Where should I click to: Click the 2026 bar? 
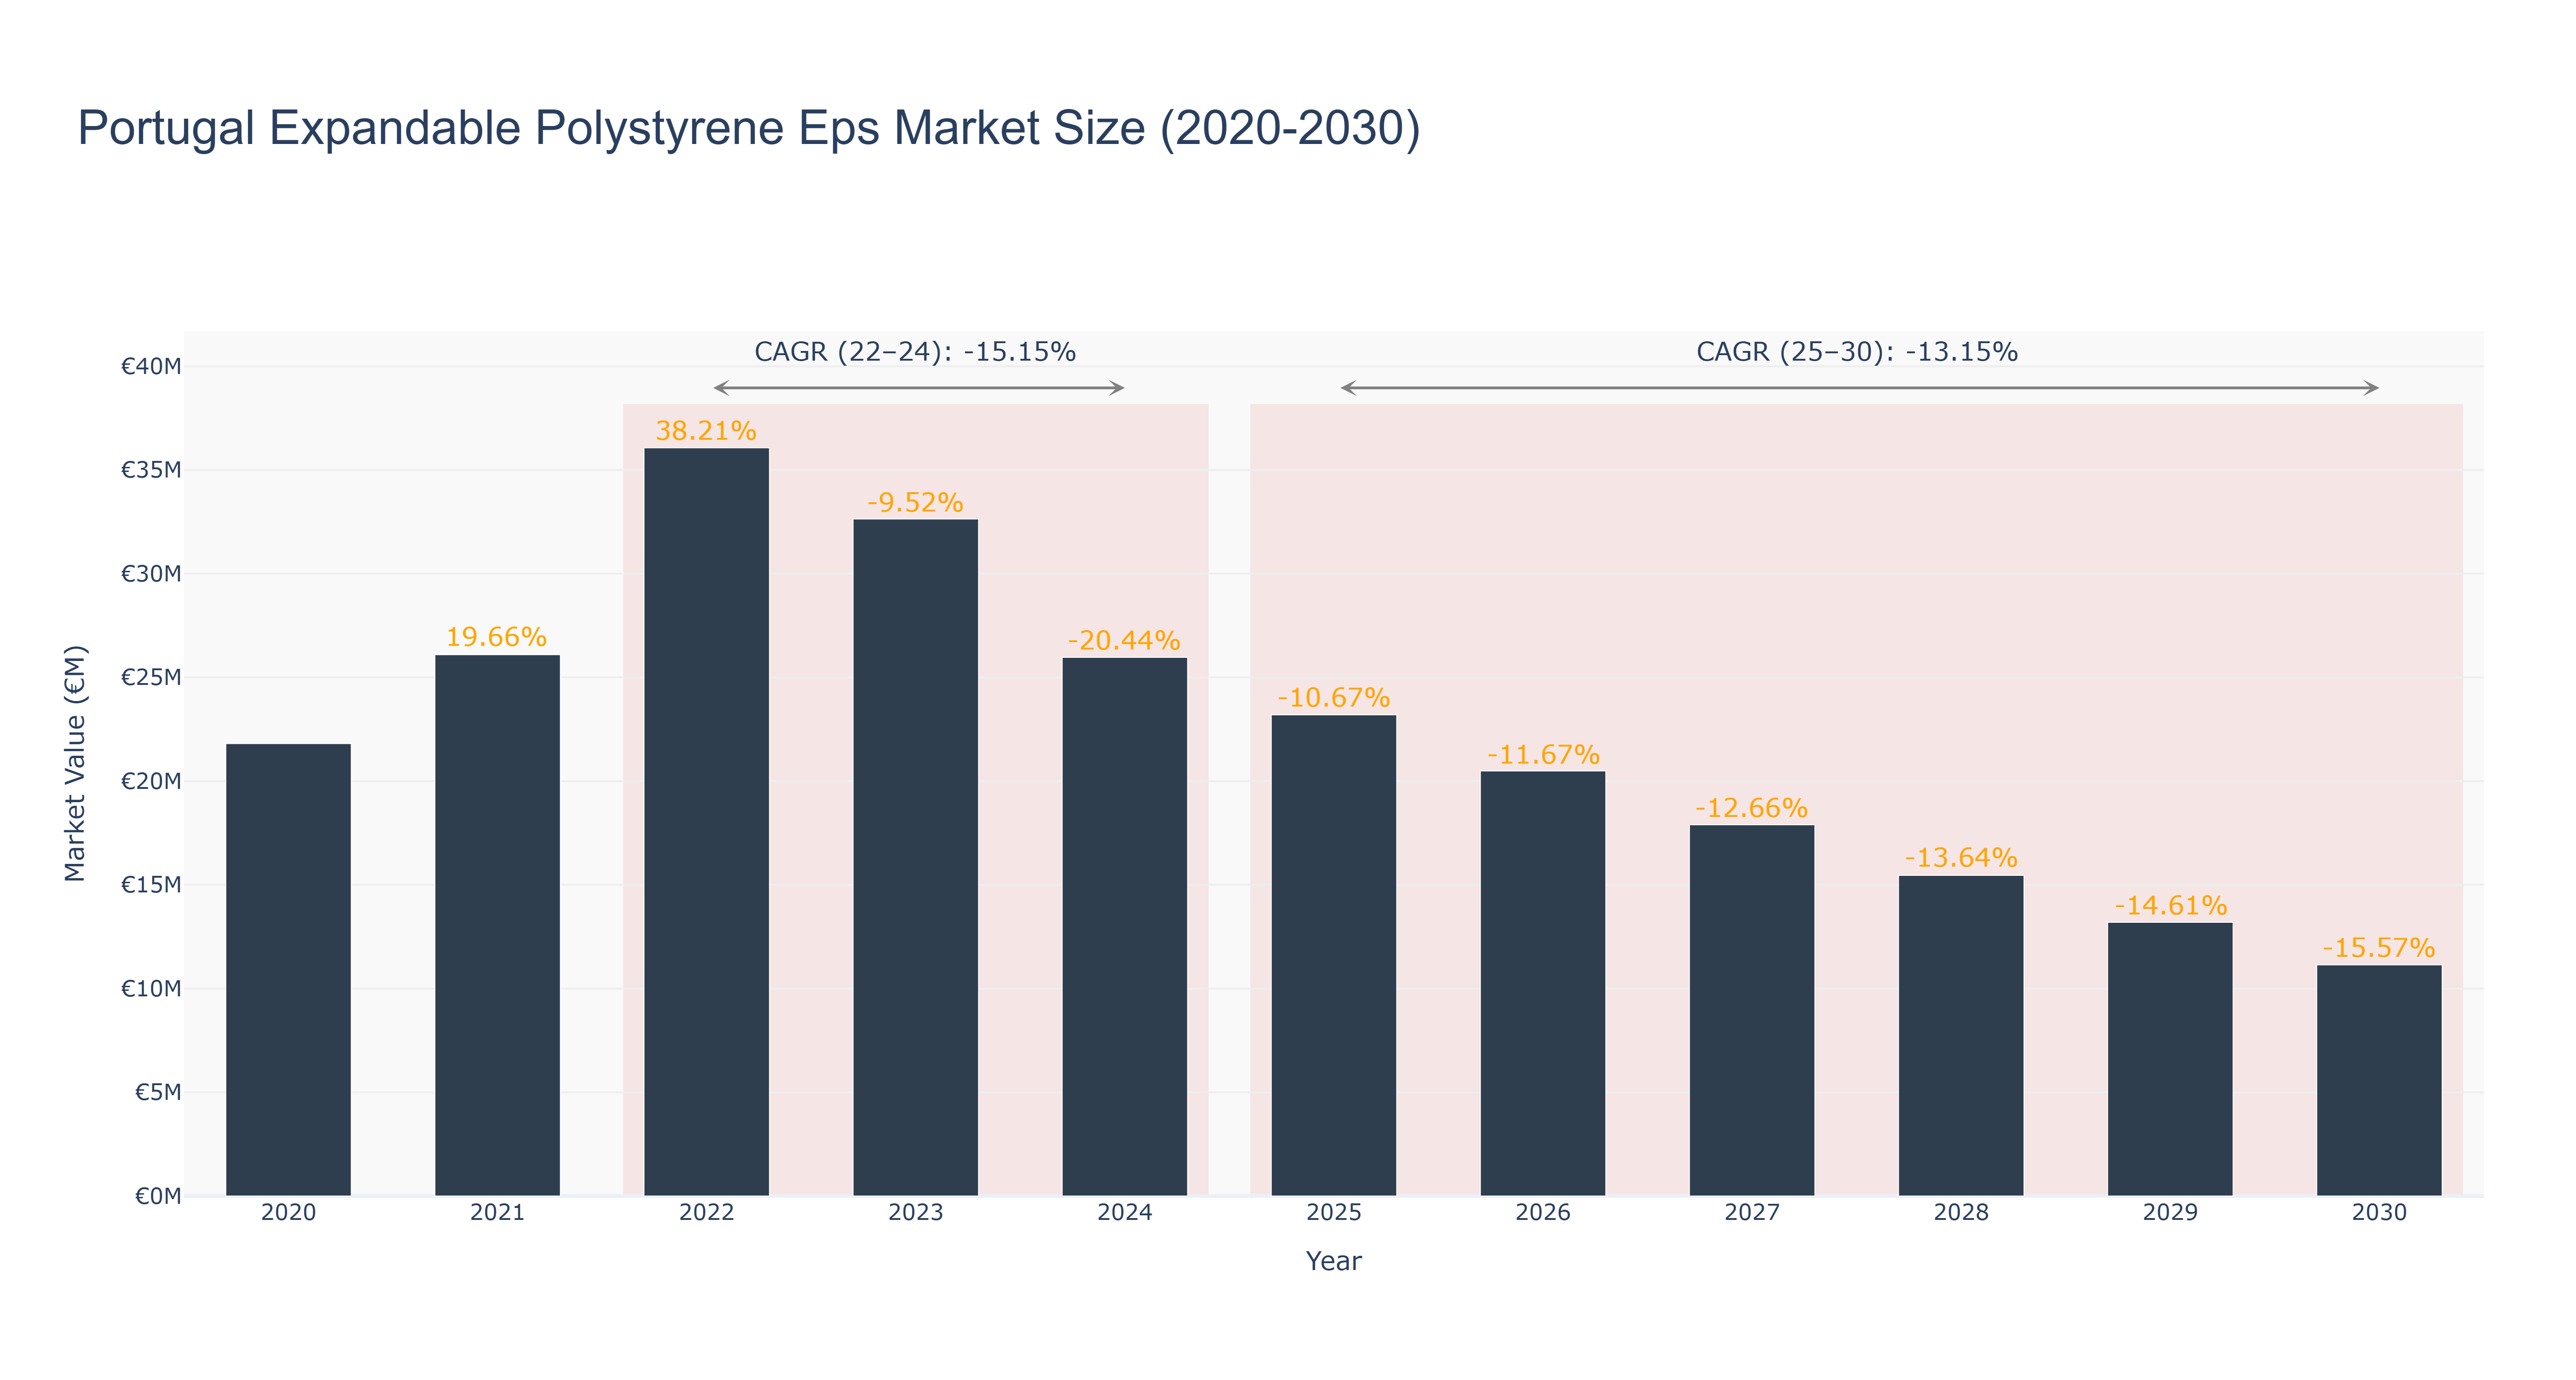point(1542,983)
